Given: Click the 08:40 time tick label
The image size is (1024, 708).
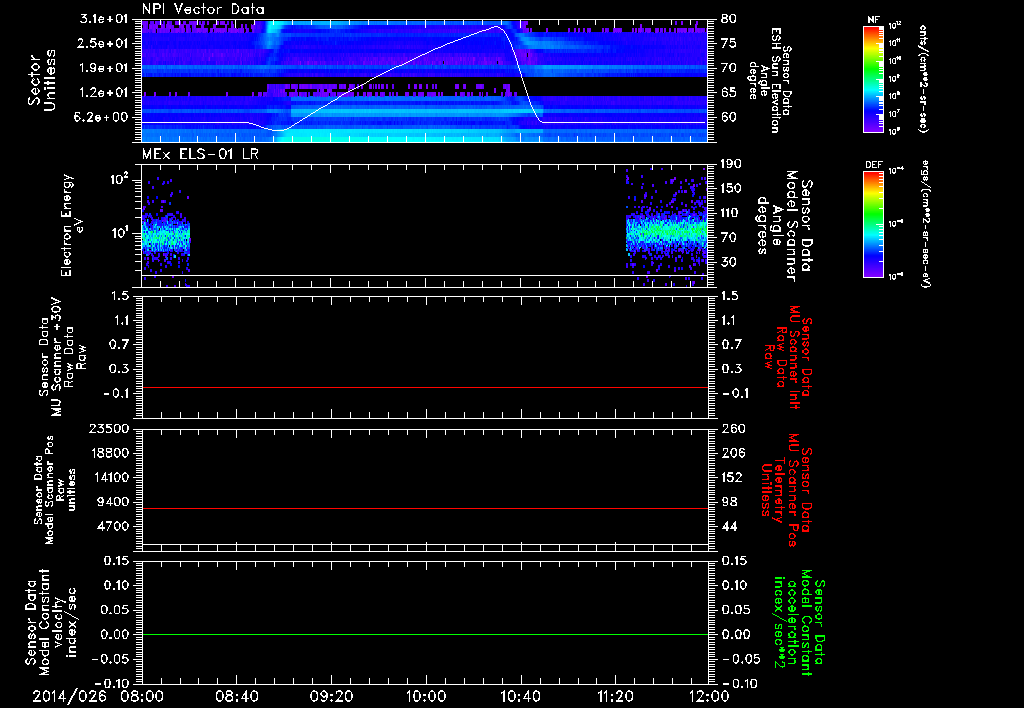Looking at the screenshot, I should [237, 696].
